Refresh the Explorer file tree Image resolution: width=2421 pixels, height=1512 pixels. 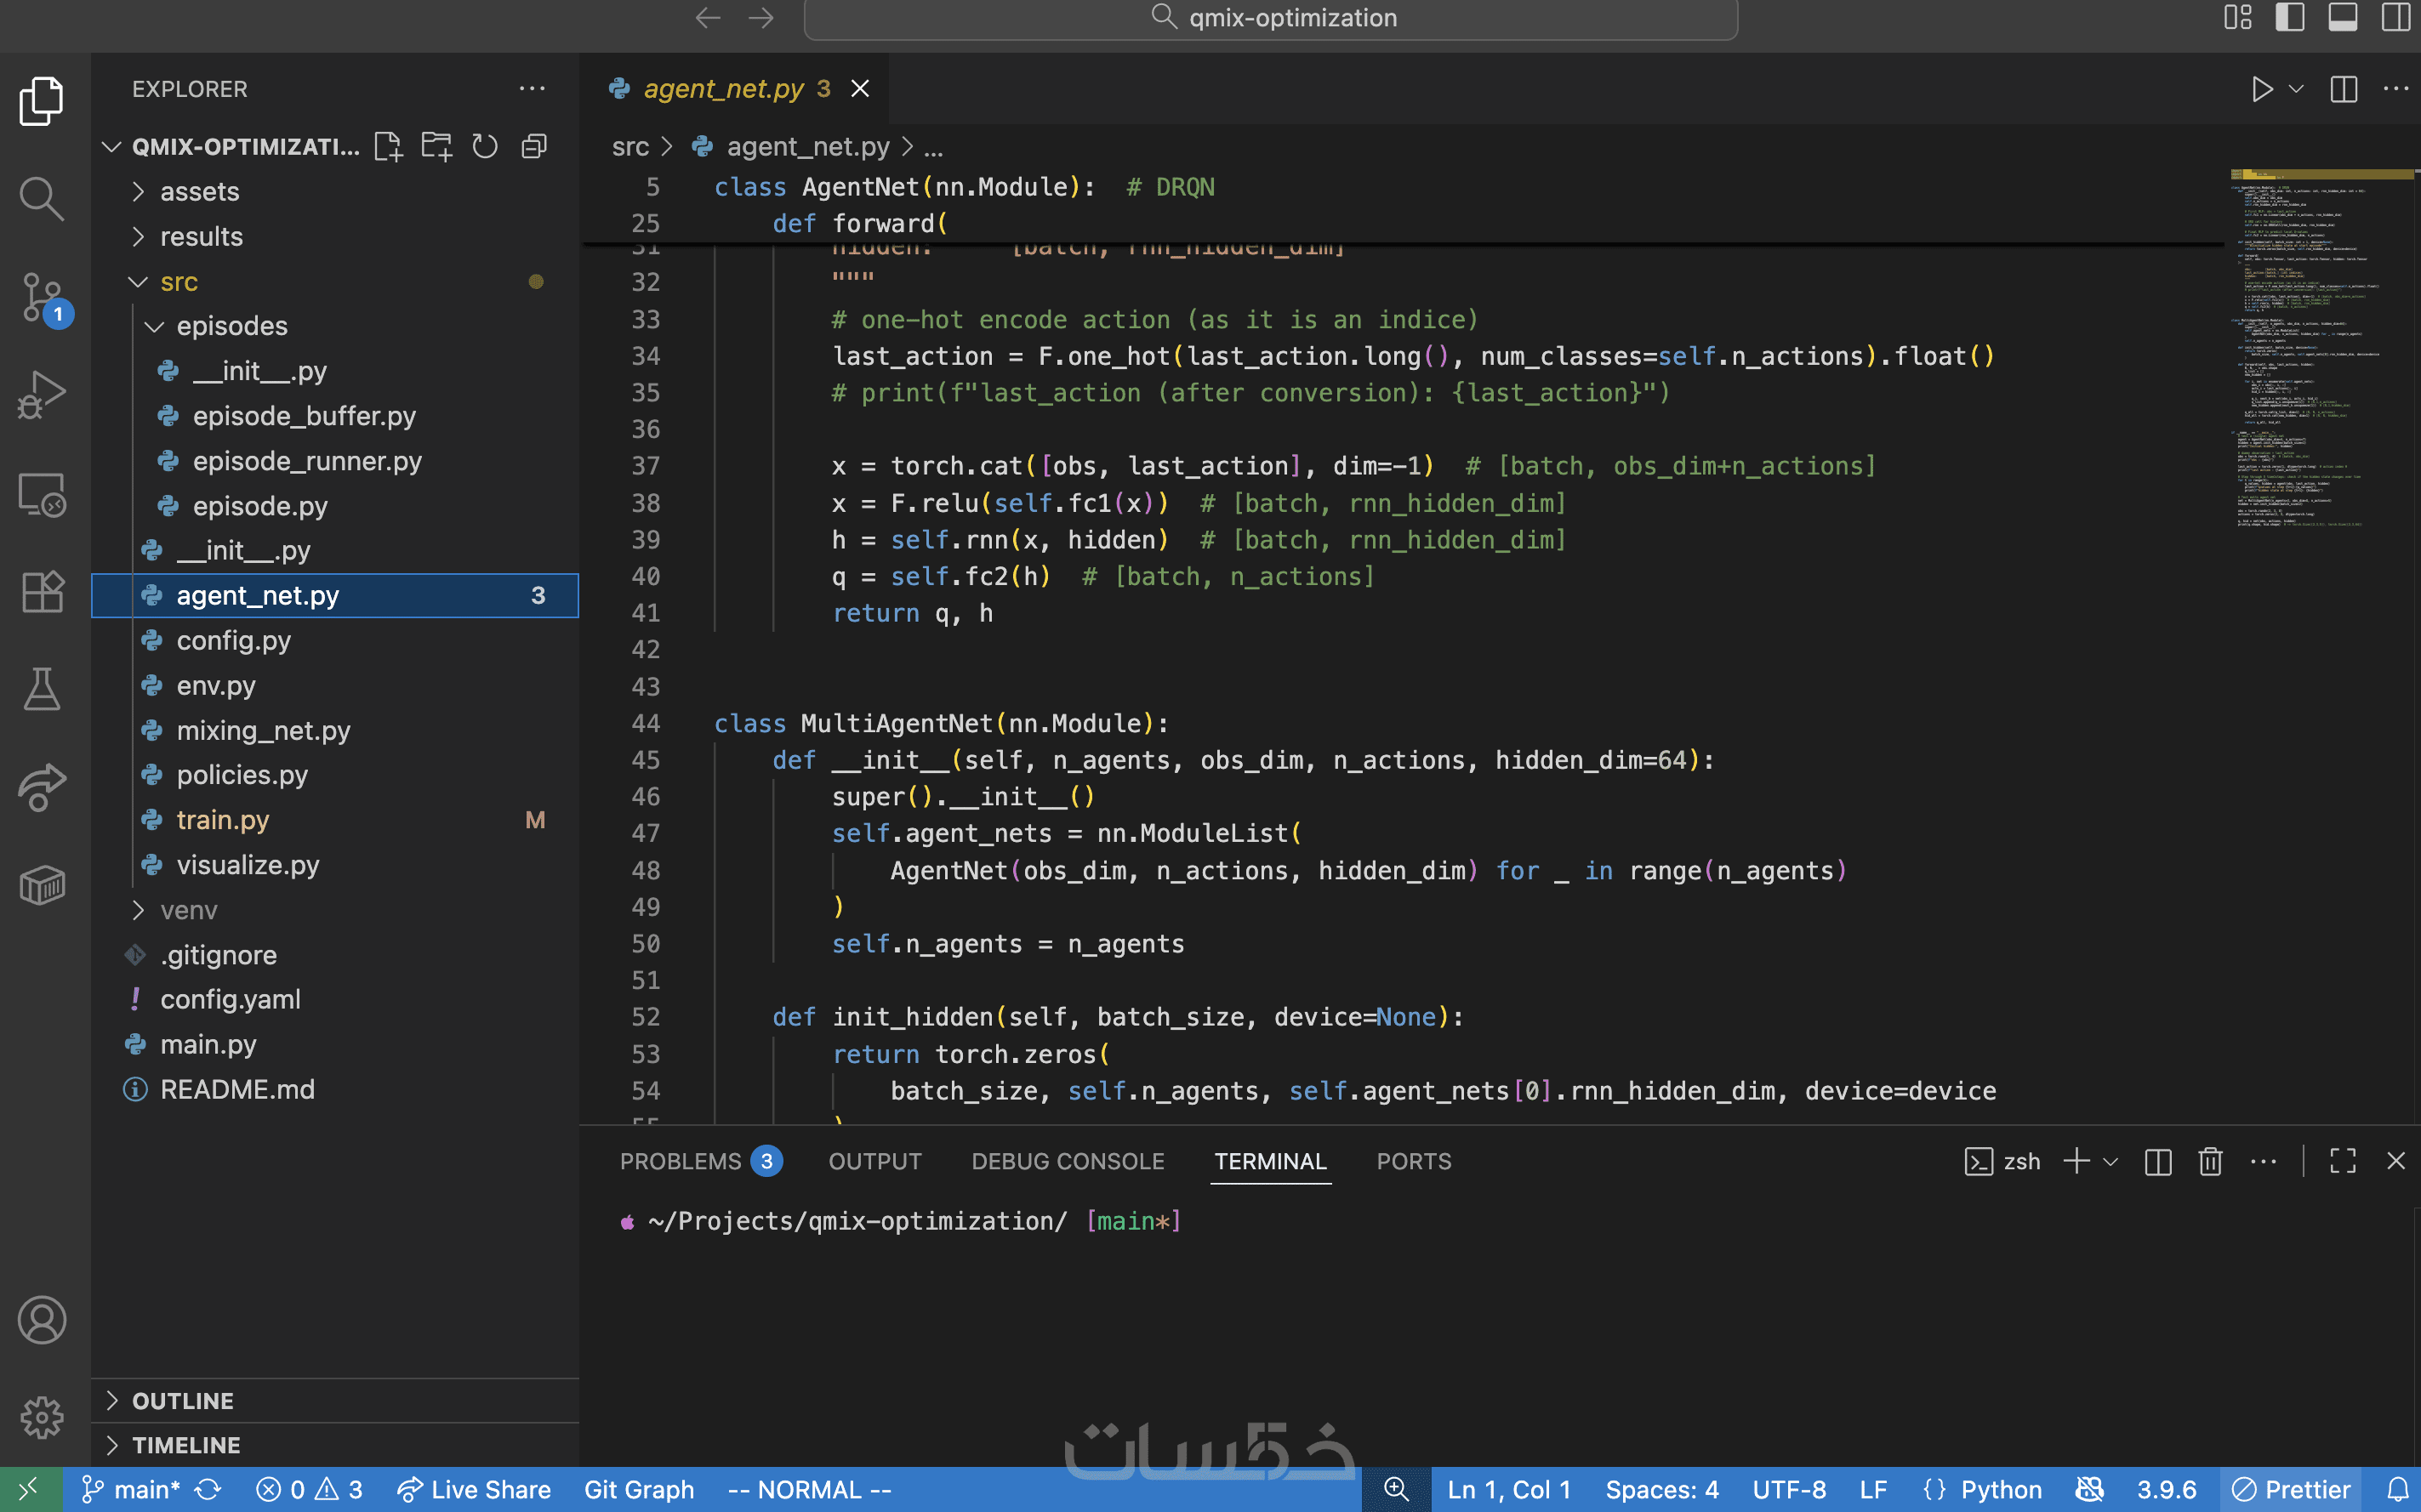click(485, 147)
